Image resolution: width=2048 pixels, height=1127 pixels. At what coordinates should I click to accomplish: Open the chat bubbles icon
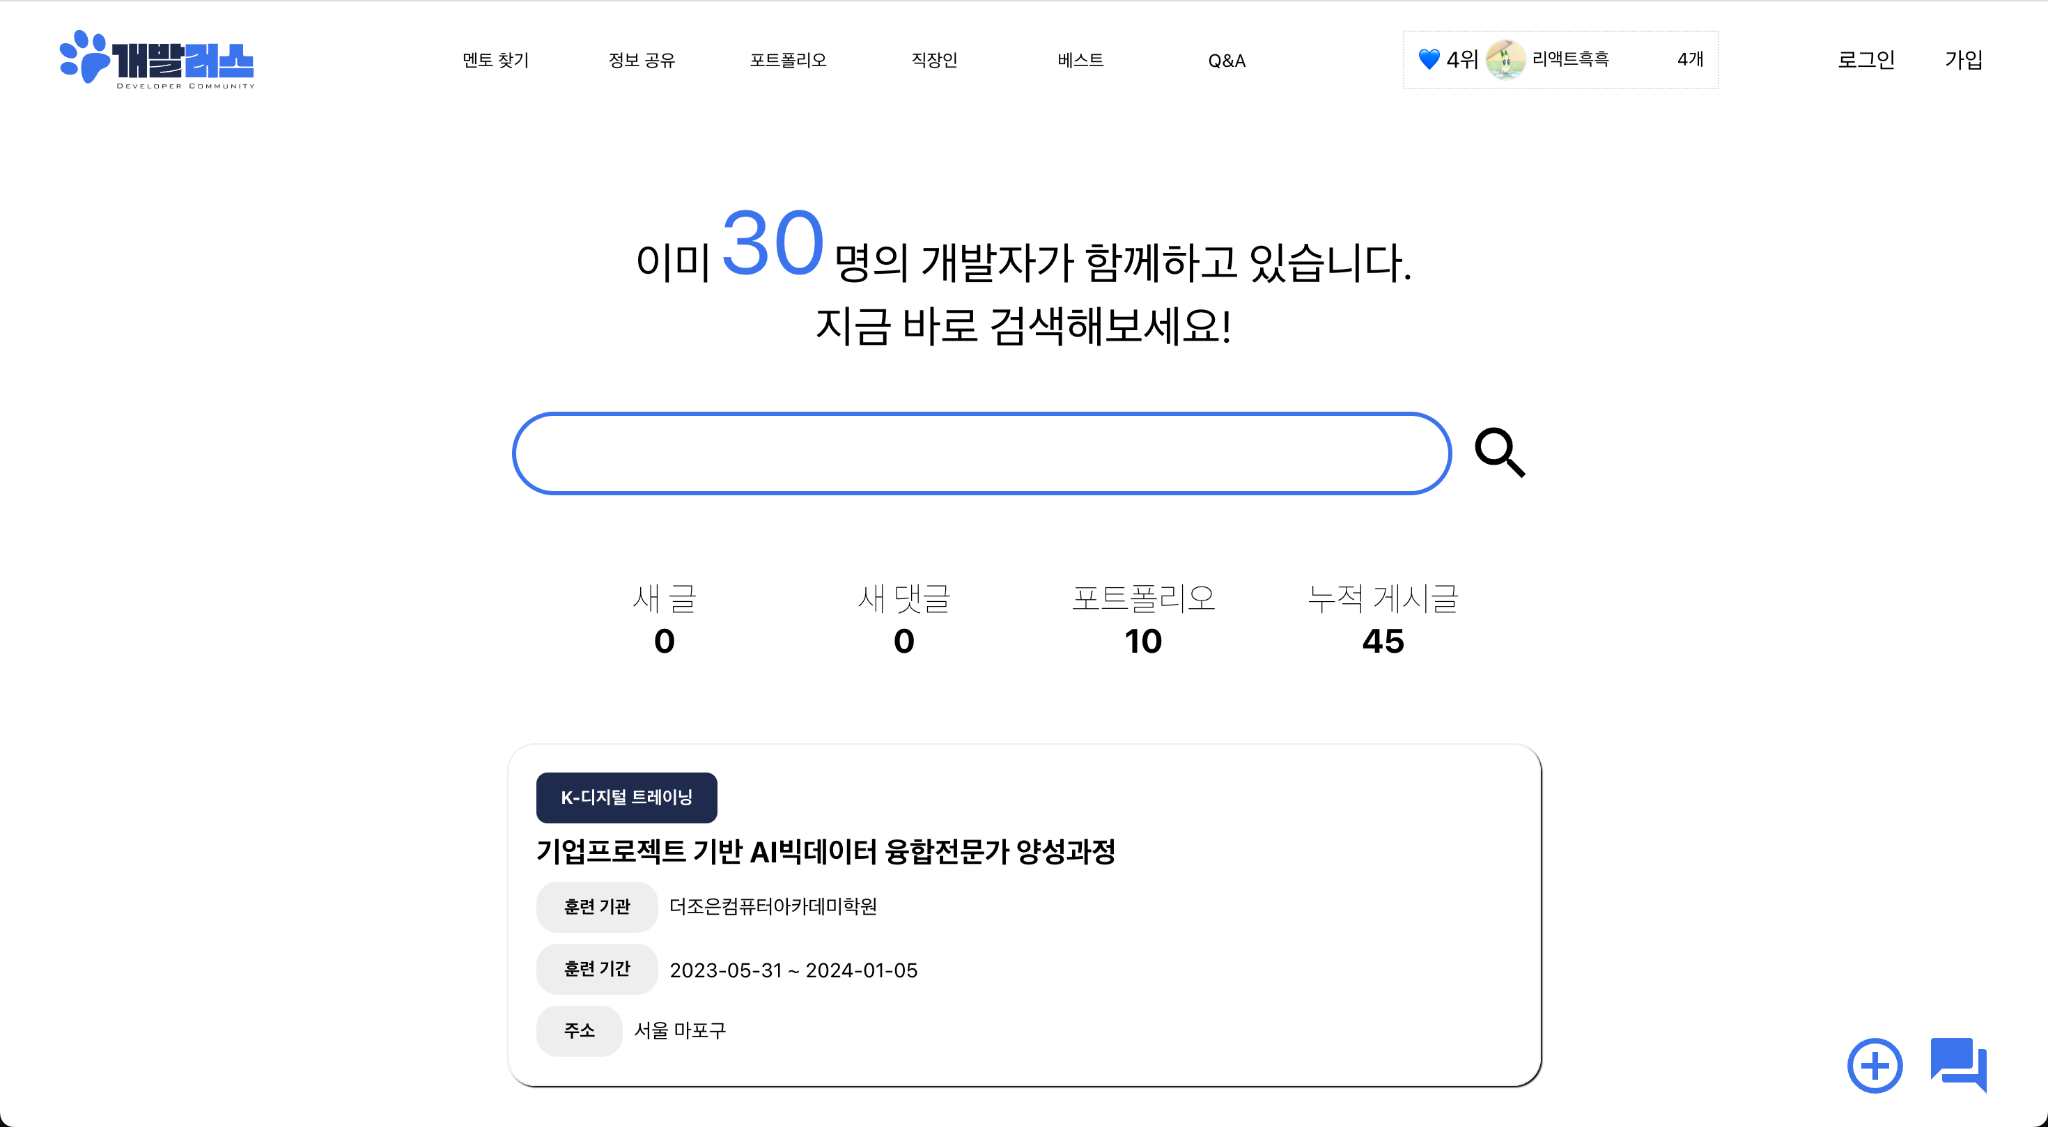point(1958,1064)
